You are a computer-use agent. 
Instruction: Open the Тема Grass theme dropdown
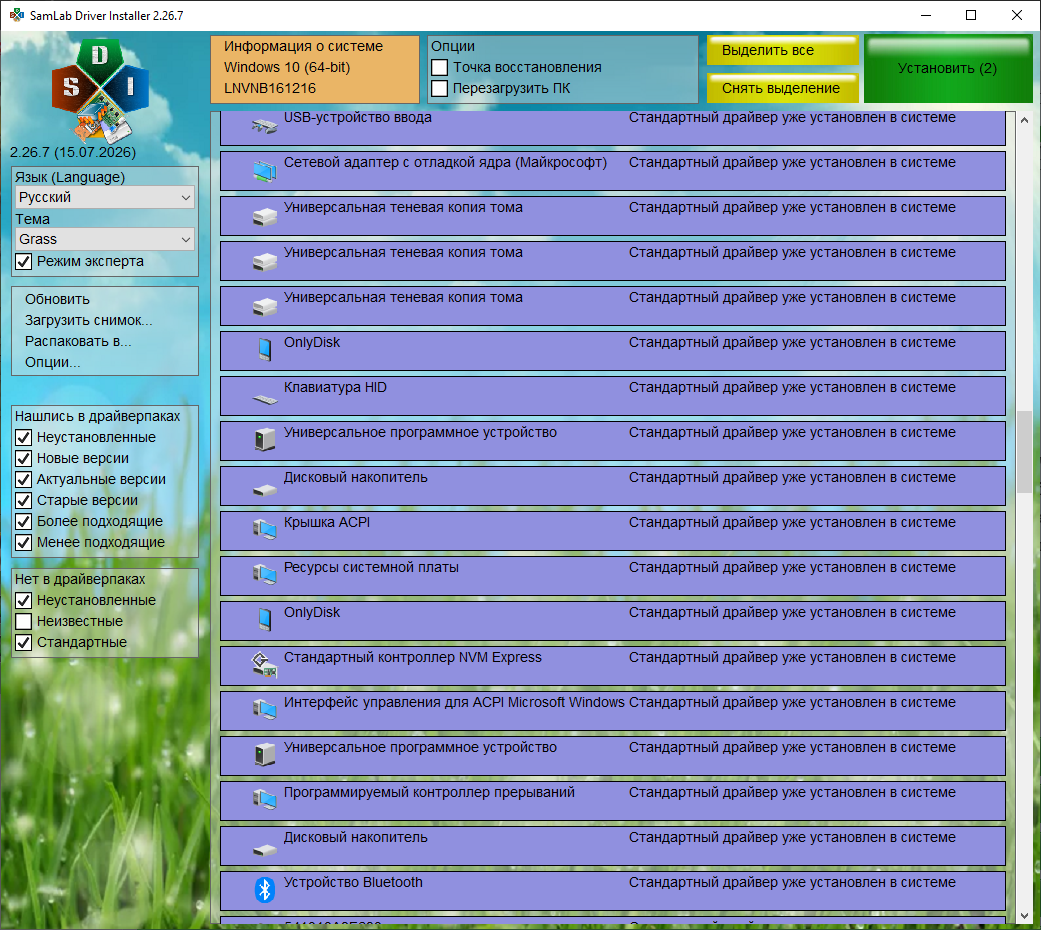pos(105,239)
